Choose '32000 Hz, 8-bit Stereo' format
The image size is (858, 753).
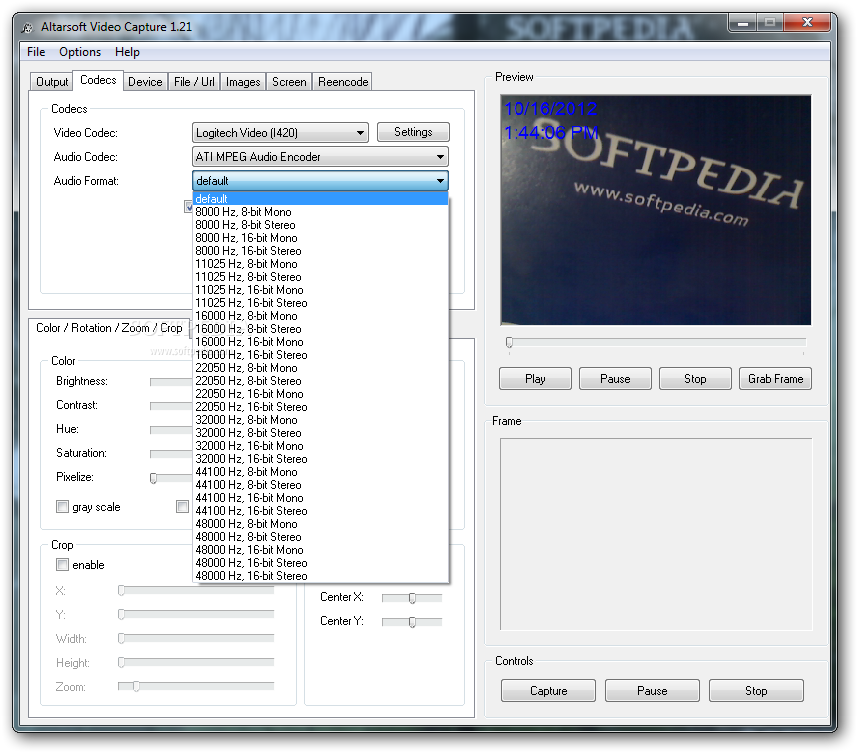[320, 433]
